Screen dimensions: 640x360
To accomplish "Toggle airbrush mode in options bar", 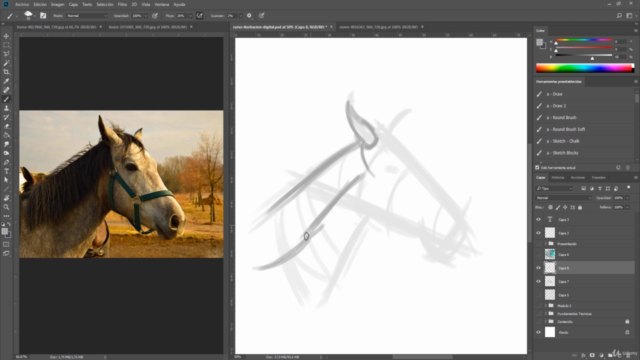I will coord(200,16).
